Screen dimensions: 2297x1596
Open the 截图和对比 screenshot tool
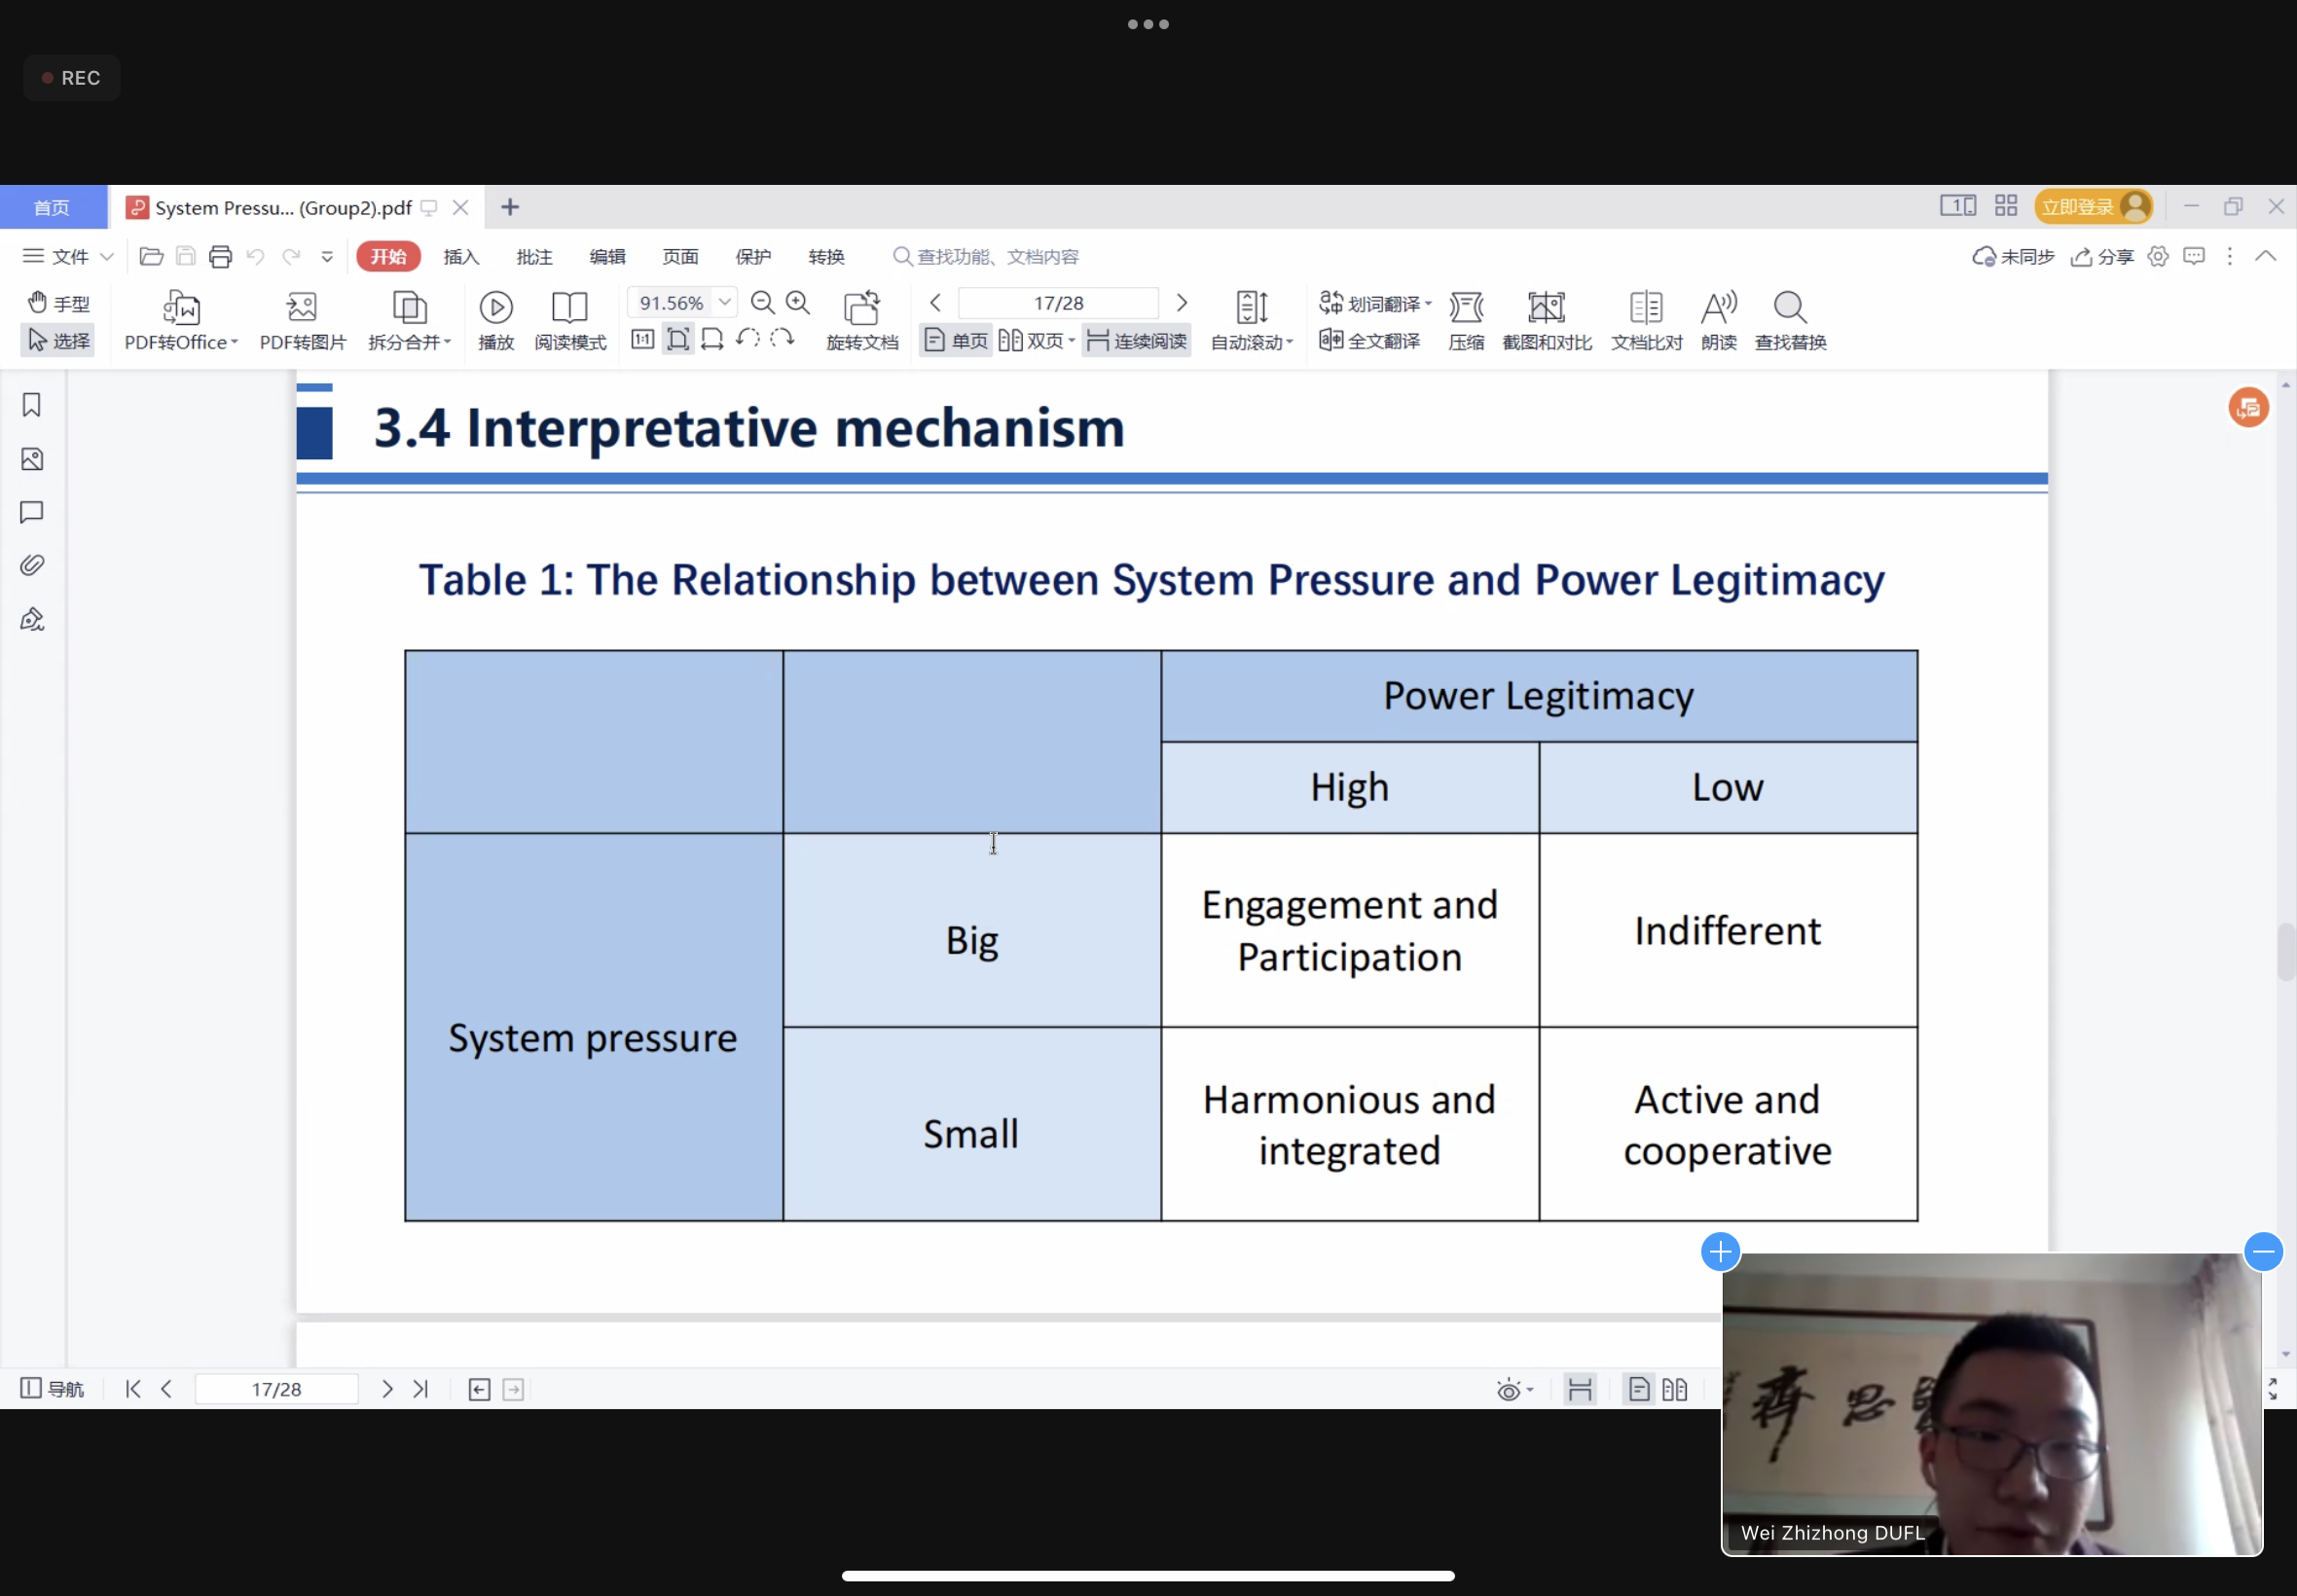point(1545,308)
